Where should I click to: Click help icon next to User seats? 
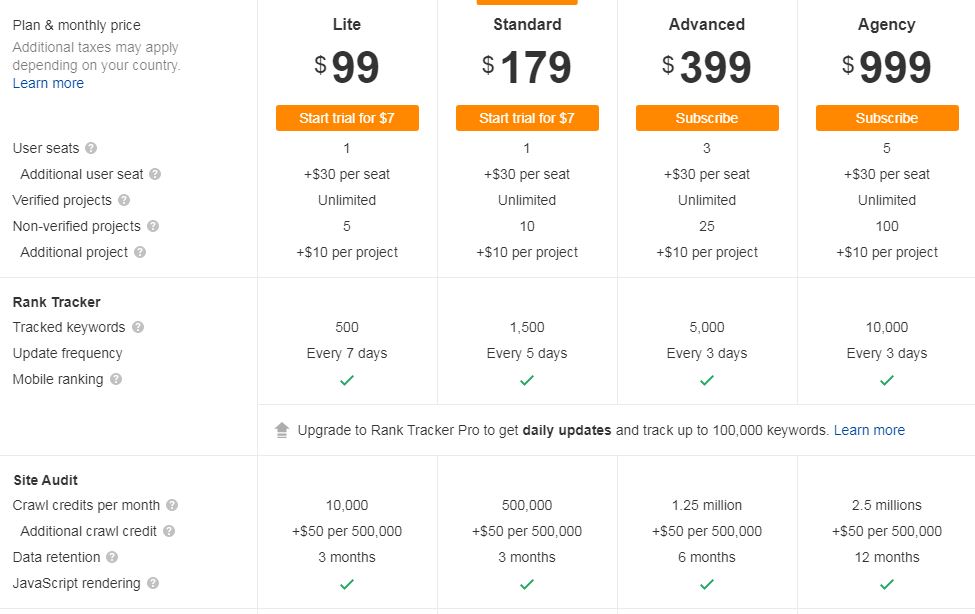click(91, 148)
